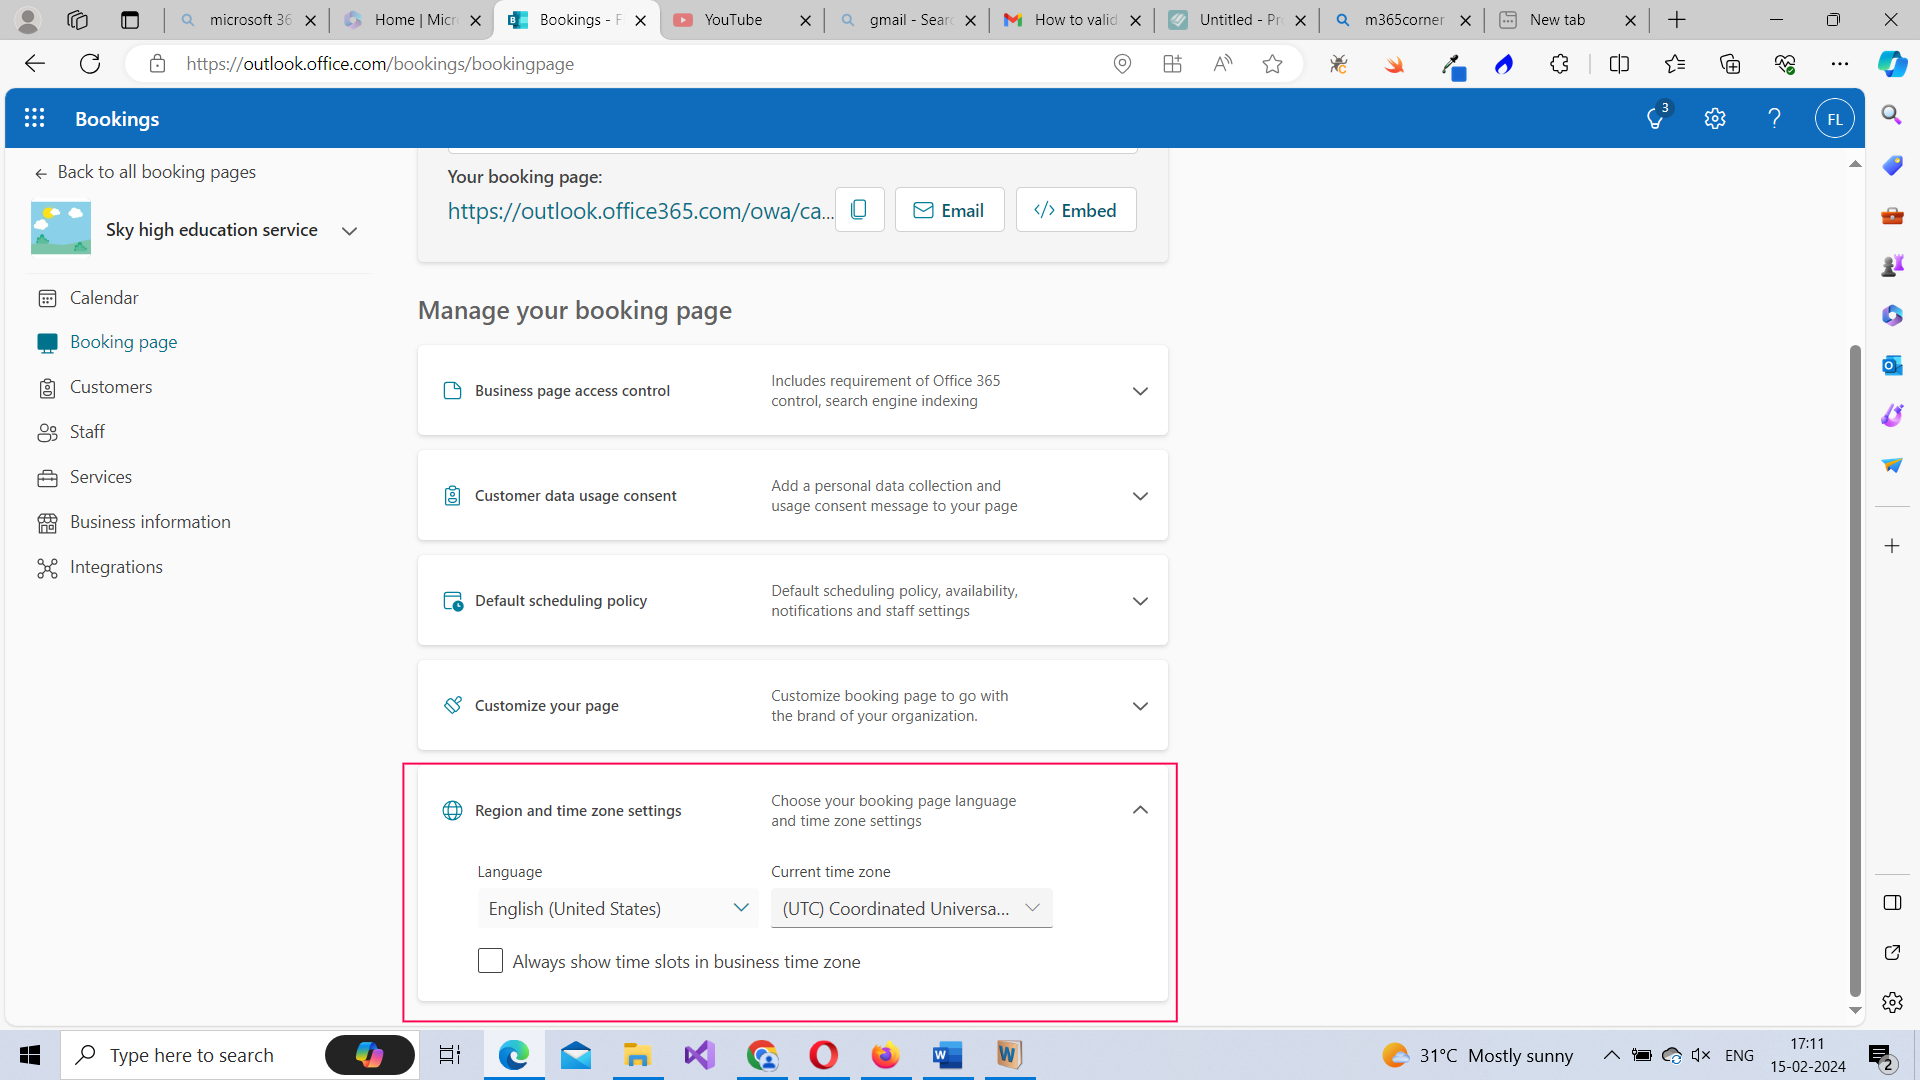Switch to the YouTube browser tab
Screen dimensions: 1920x1080
[732, 20]
